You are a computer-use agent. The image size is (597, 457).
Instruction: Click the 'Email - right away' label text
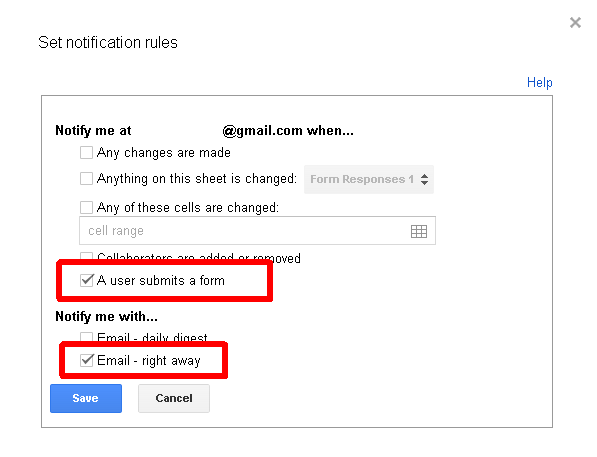(148, 360)
